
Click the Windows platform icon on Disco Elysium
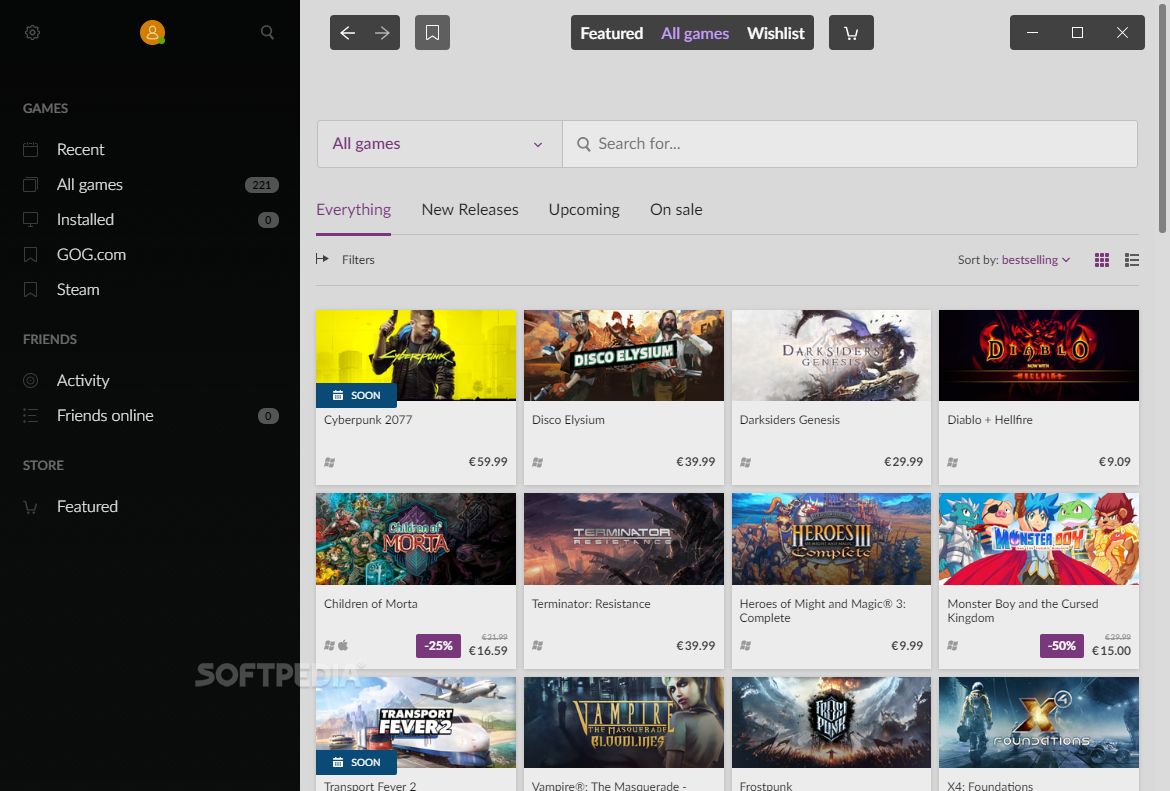(537, 463)
